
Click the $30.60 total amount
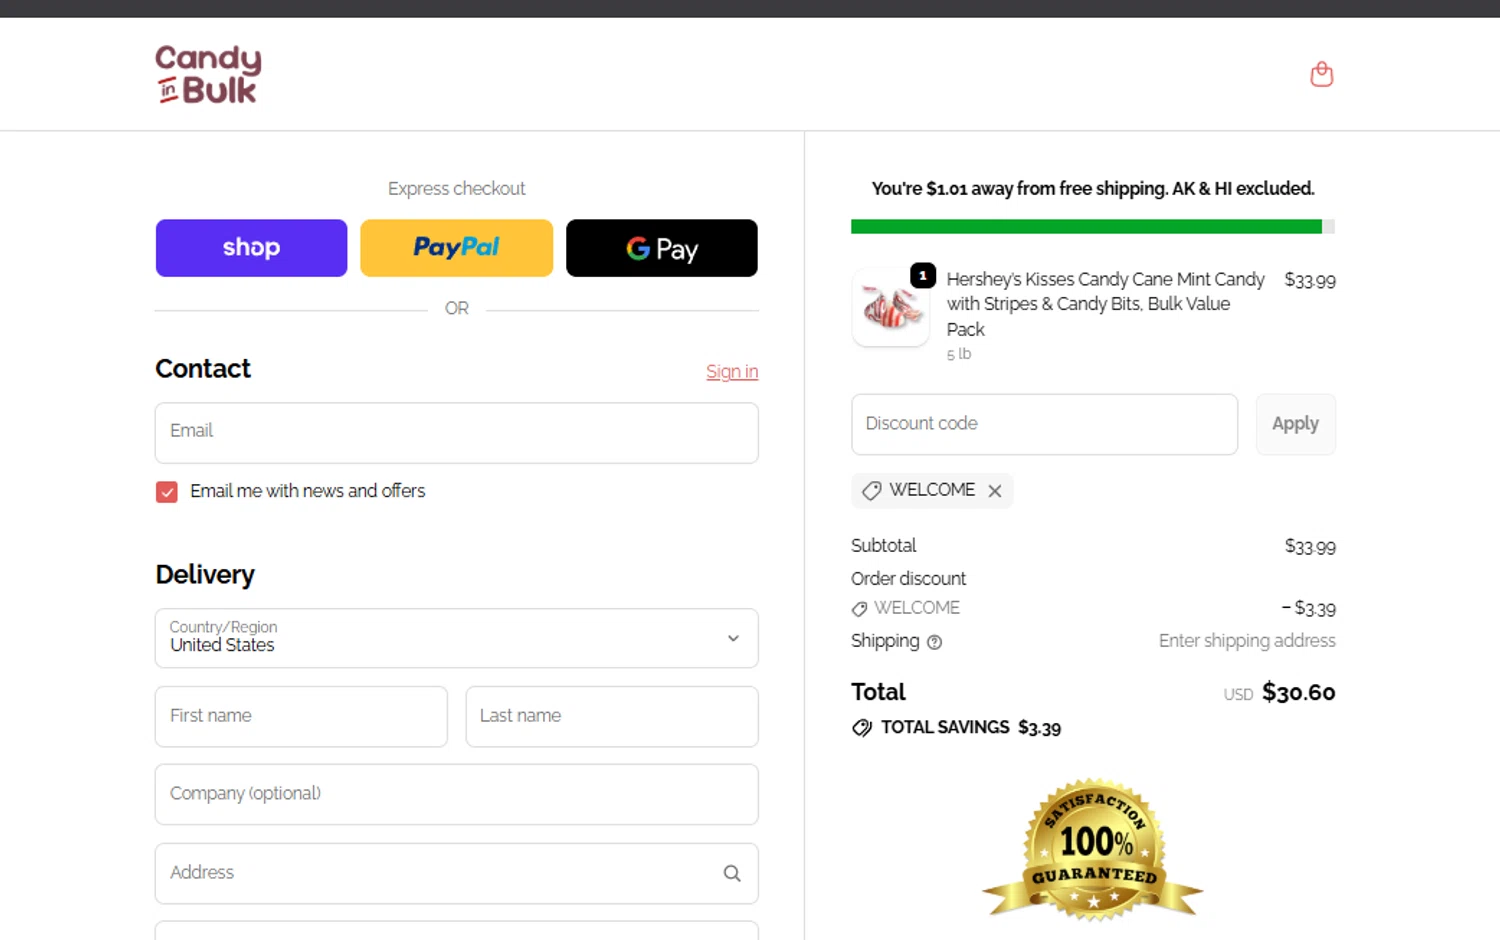pos(1298,692)
